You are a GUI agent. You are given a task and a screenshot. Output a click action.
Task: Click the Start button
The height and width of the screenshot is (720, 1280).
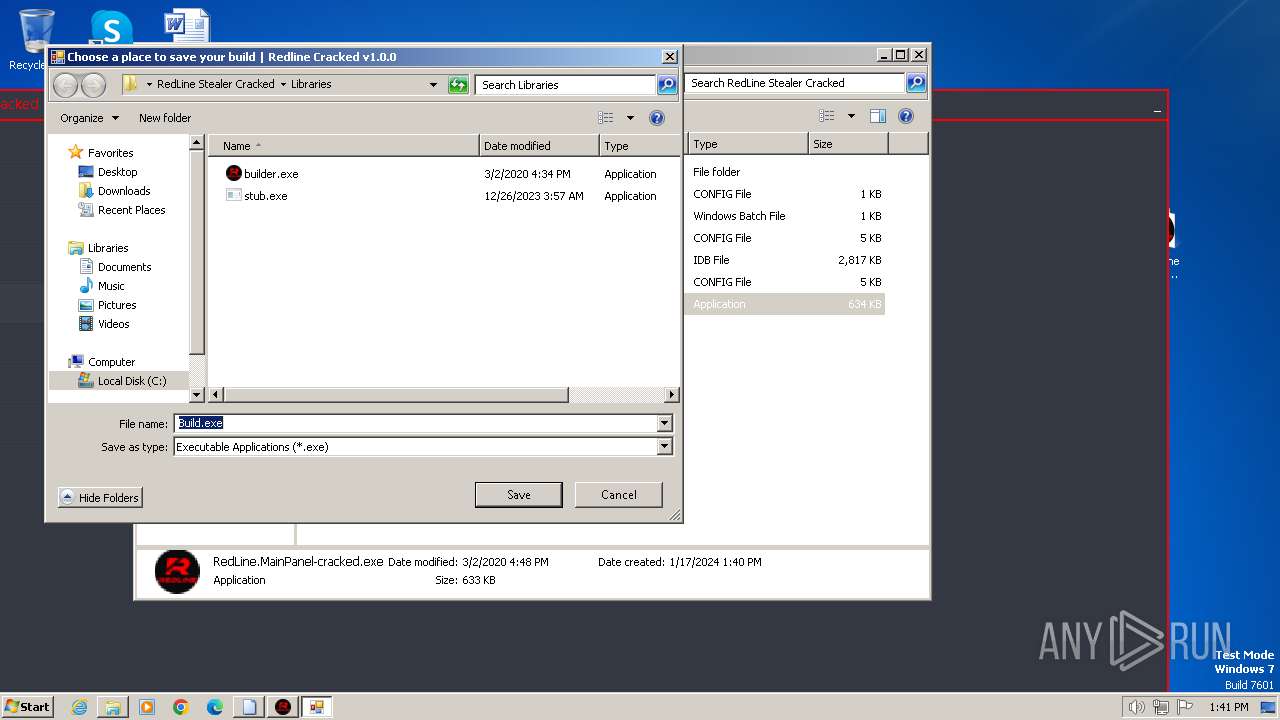tap(27, 706)
